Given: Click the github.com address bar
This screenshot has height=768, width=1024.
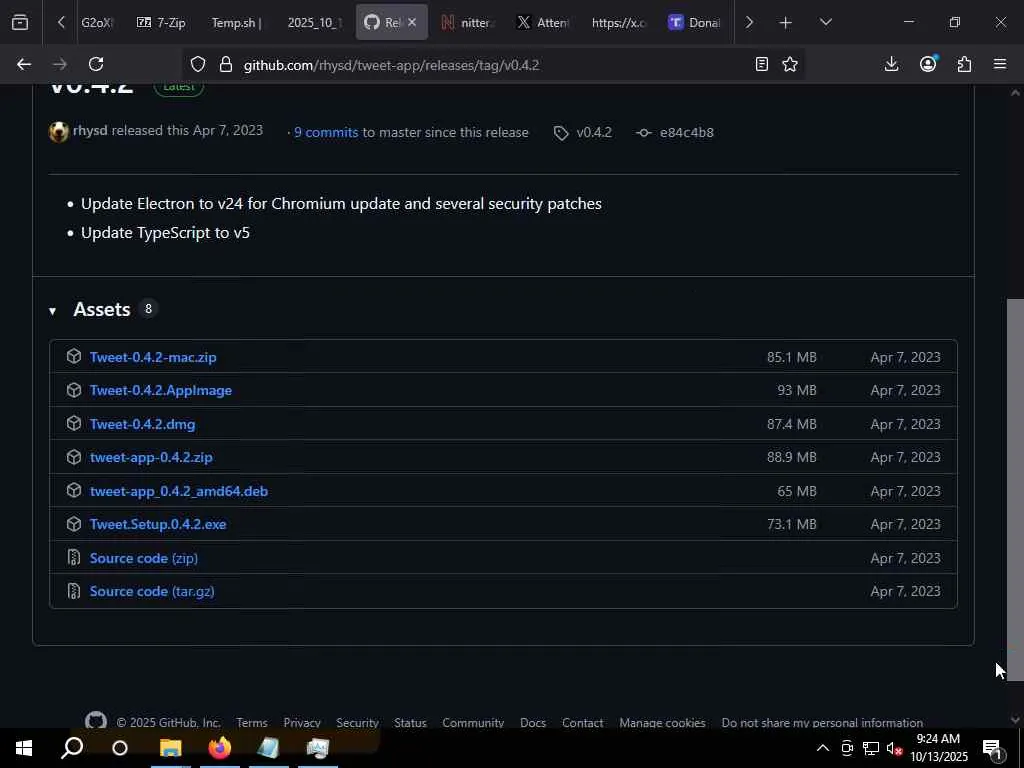Looking at the screenshot, I should (493, 65).
